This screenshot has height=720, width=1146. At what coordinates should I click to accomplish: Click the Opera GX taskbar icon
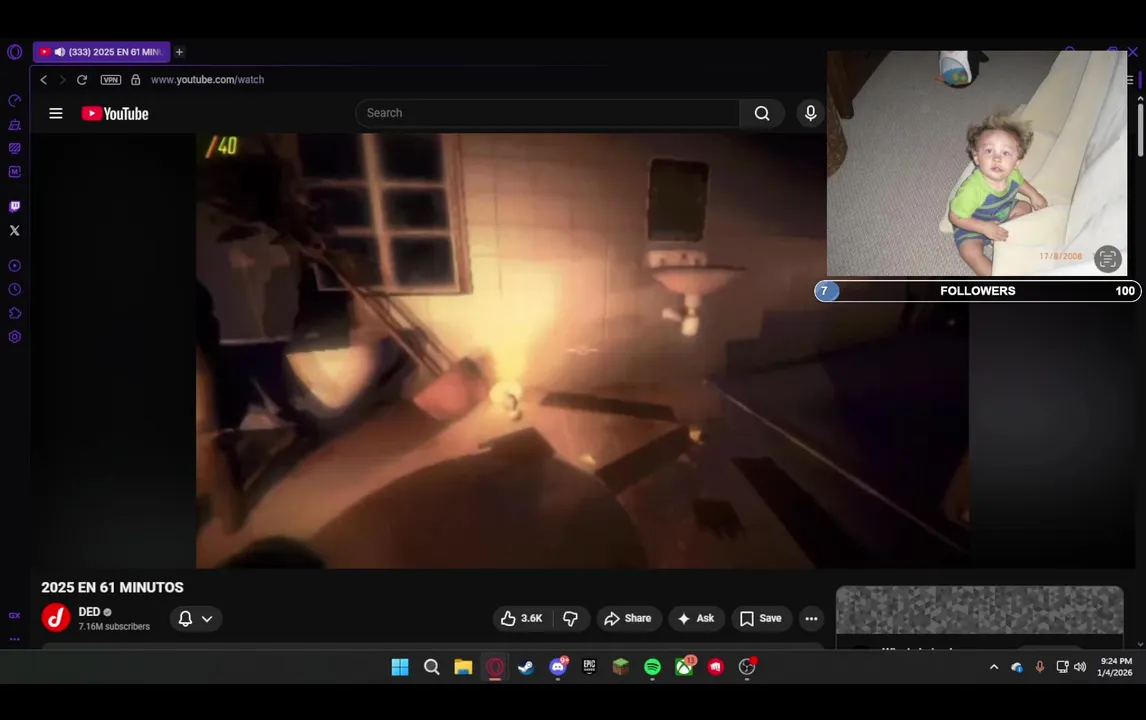(495, 667)
